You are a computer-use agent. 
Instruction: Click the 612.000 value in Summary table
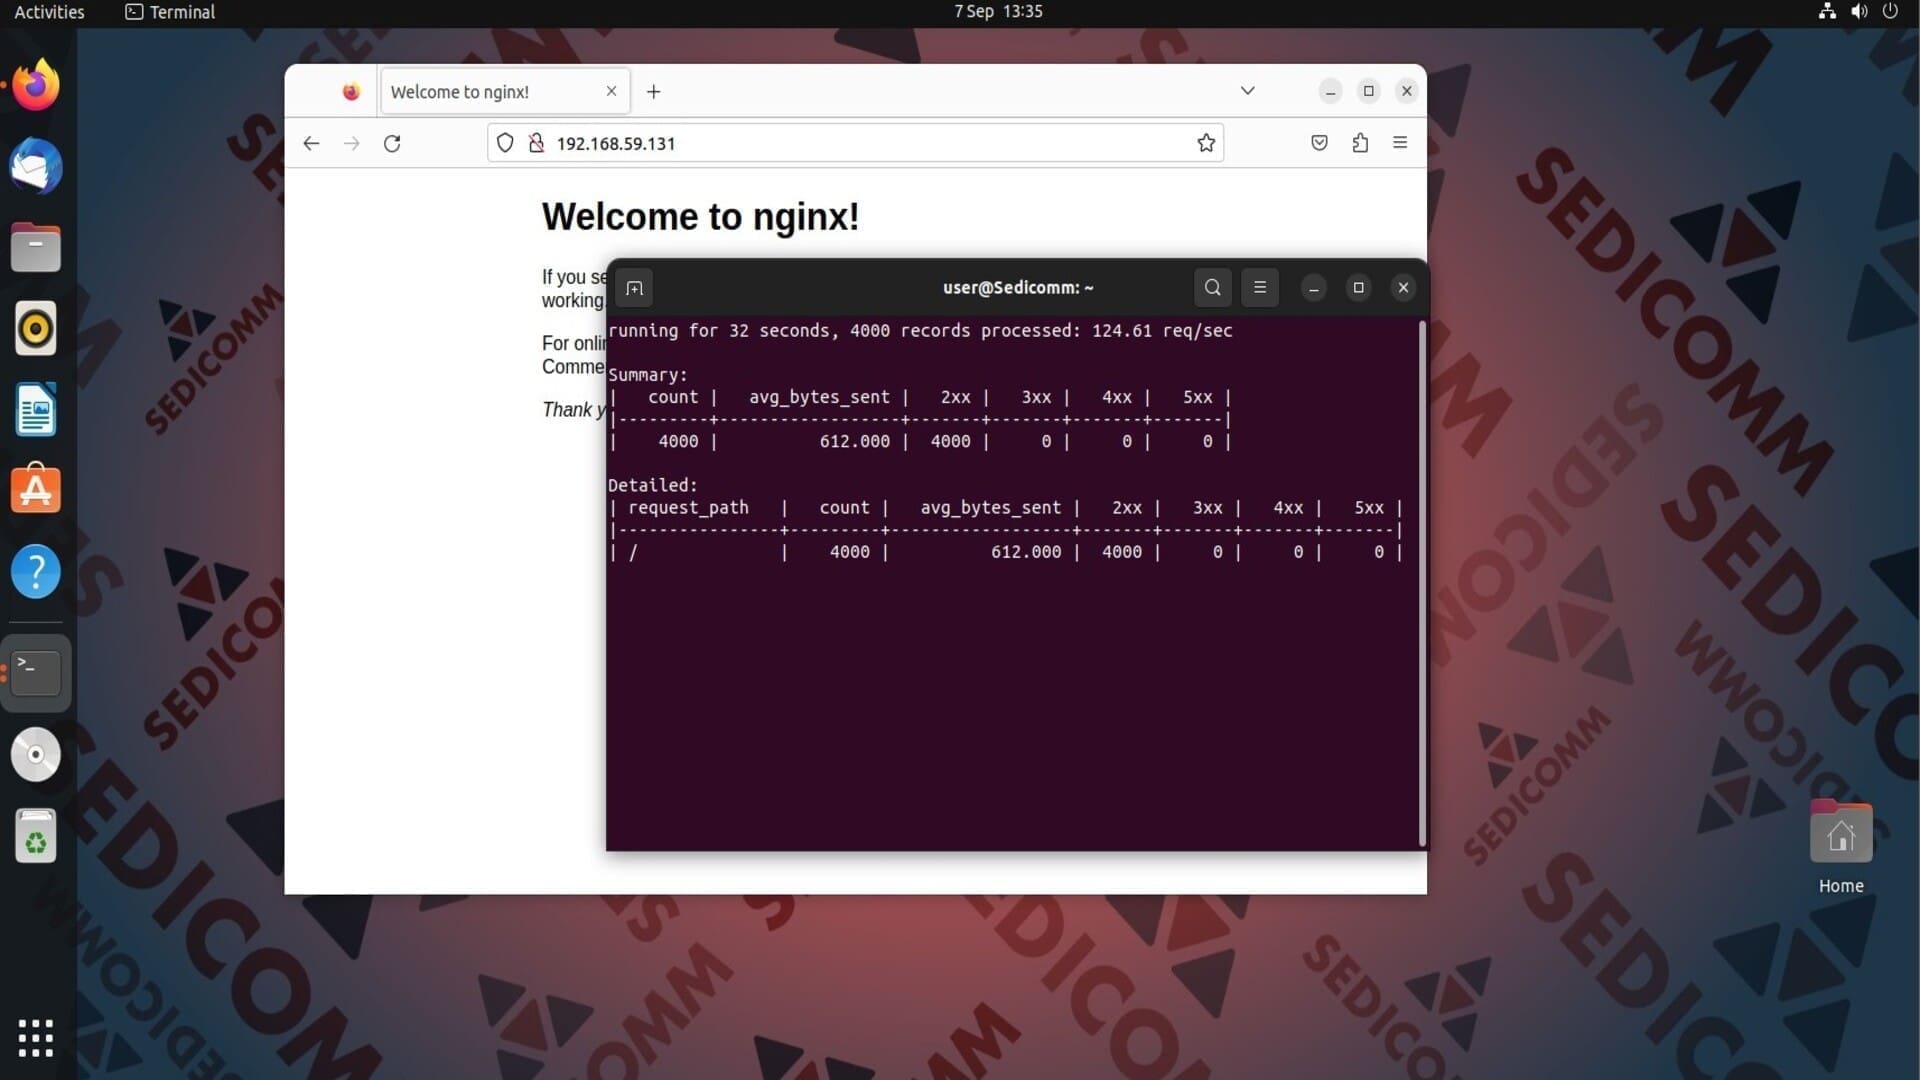point(854,441)
